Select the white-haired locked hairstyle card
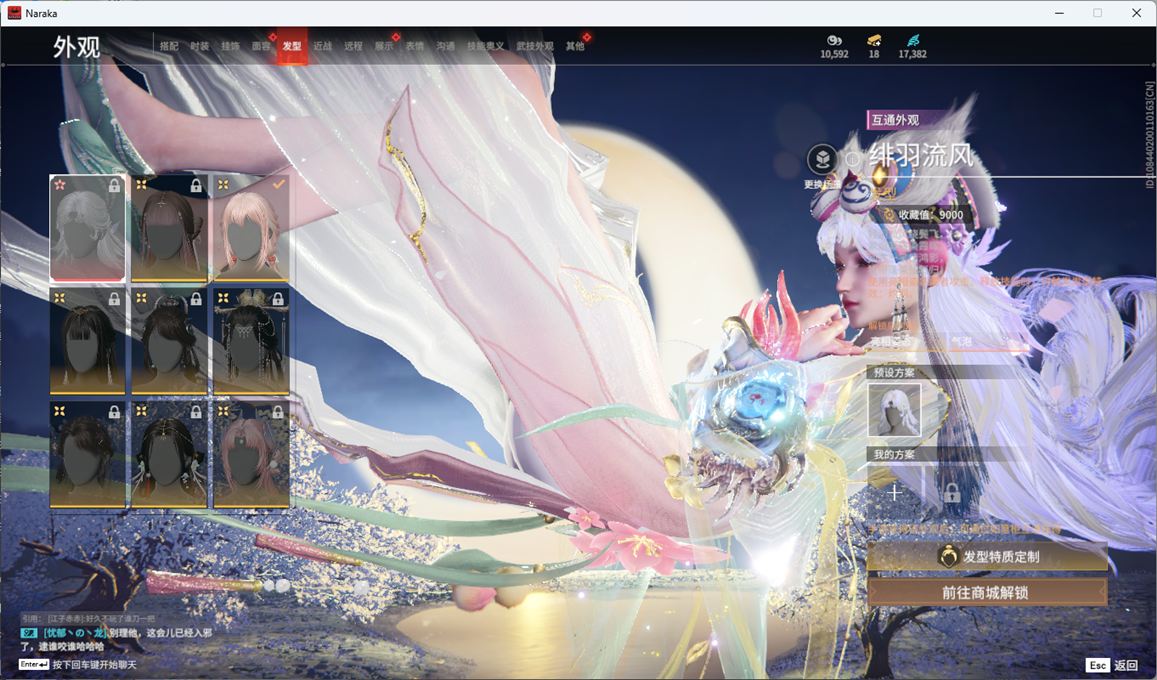 tap(87, 228)
